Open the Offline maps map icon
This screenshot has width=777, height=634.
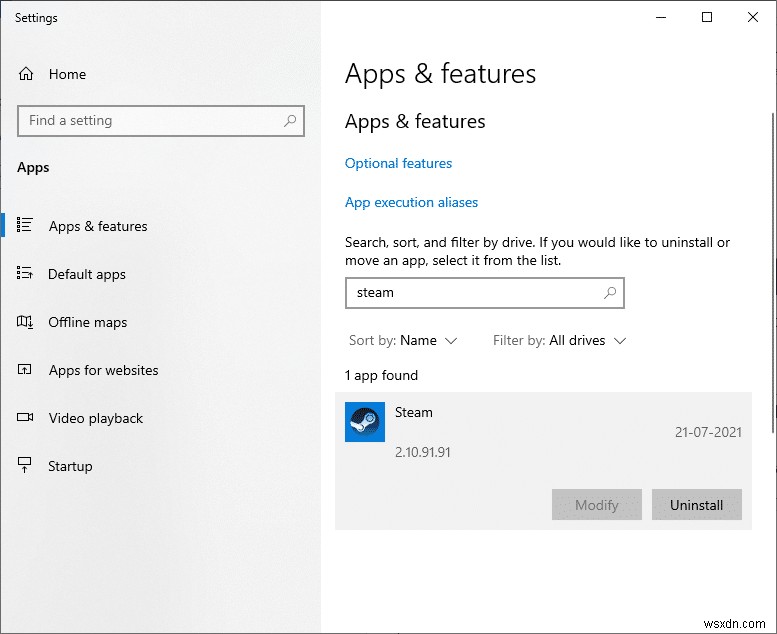(26, 322)
